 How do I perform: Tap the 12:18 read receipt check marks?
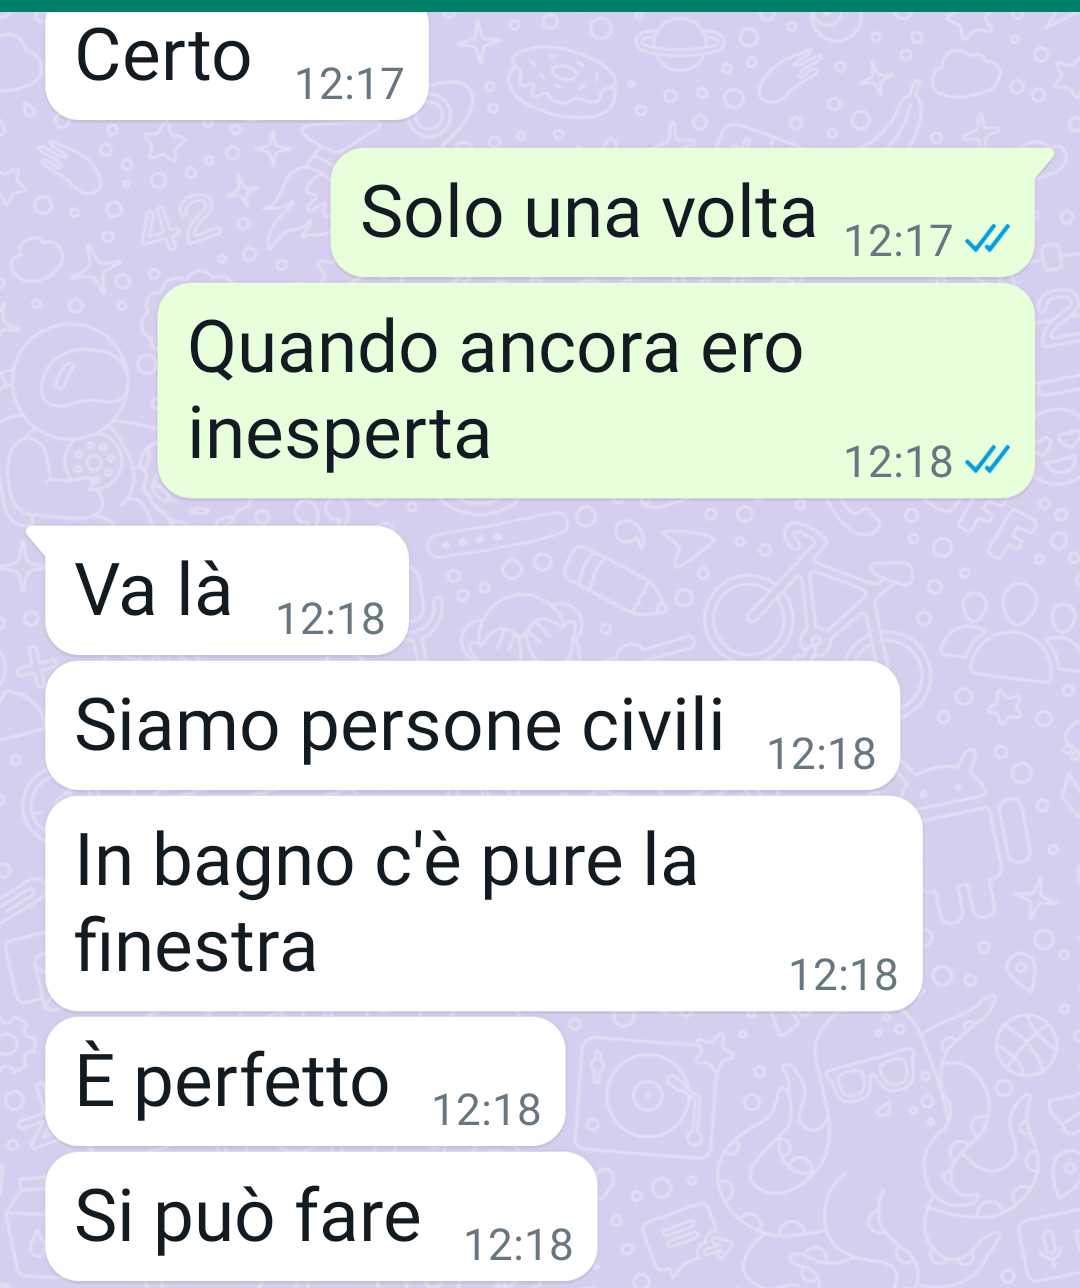click(988, 461)
